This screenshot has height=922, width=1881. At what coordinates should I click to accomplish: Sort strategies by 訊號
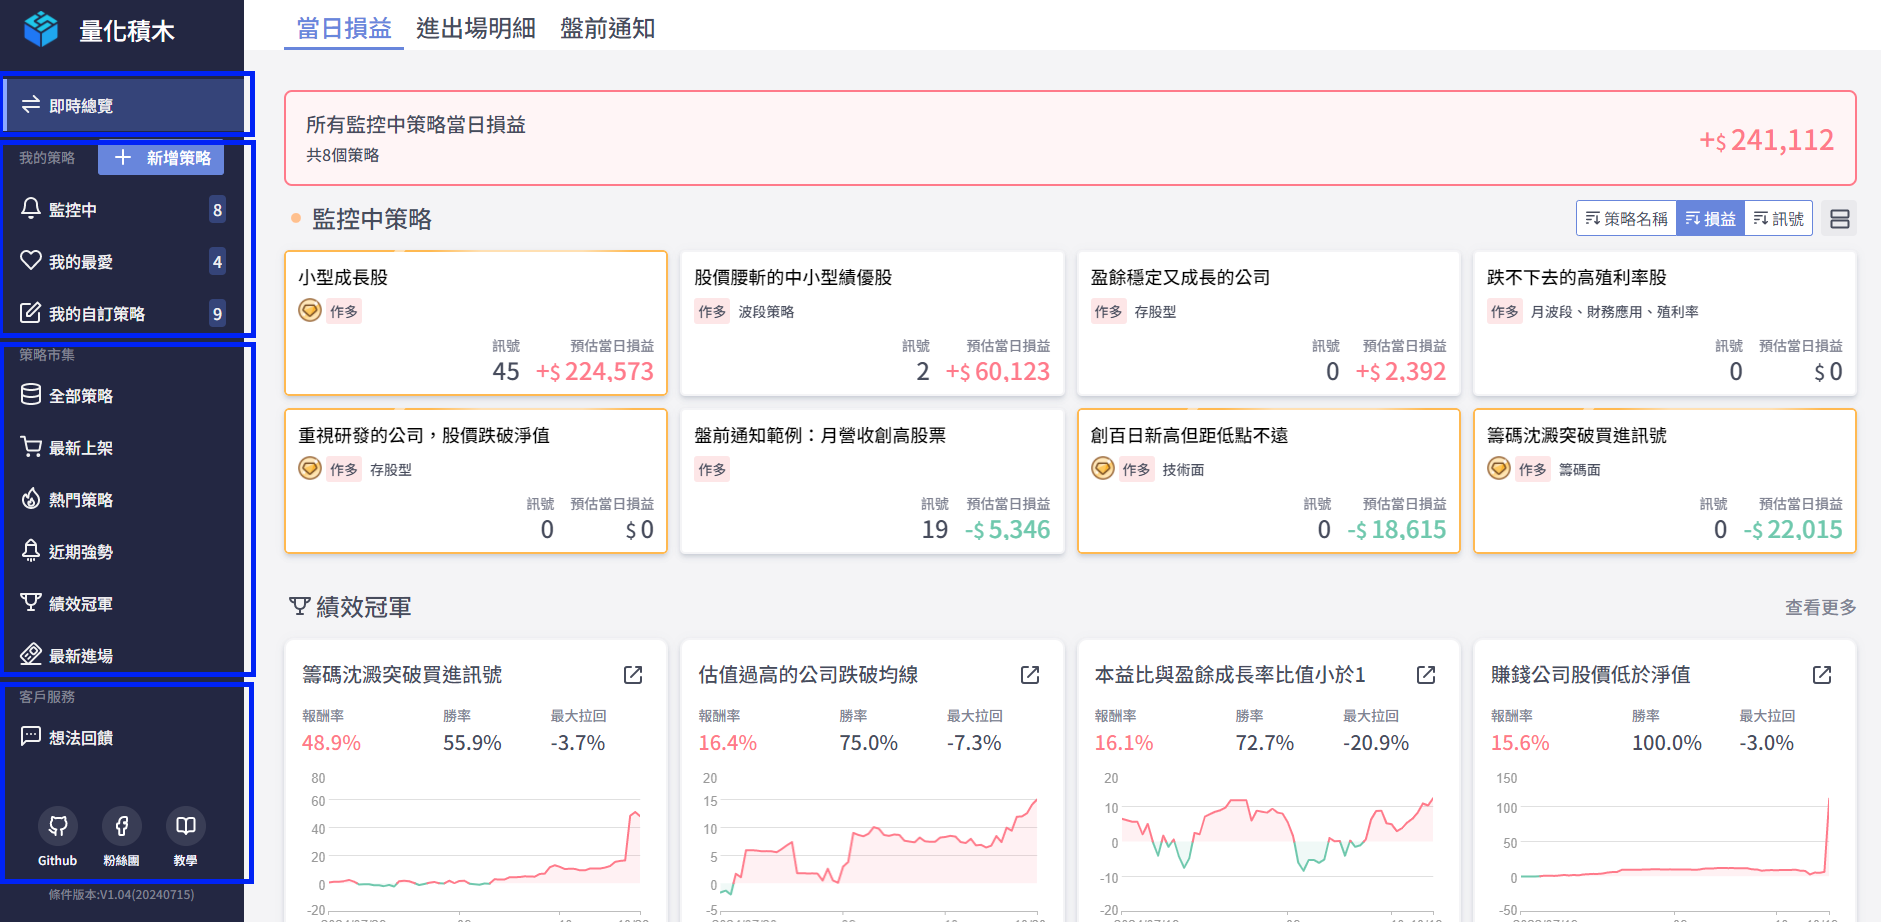pos(1778,219)
